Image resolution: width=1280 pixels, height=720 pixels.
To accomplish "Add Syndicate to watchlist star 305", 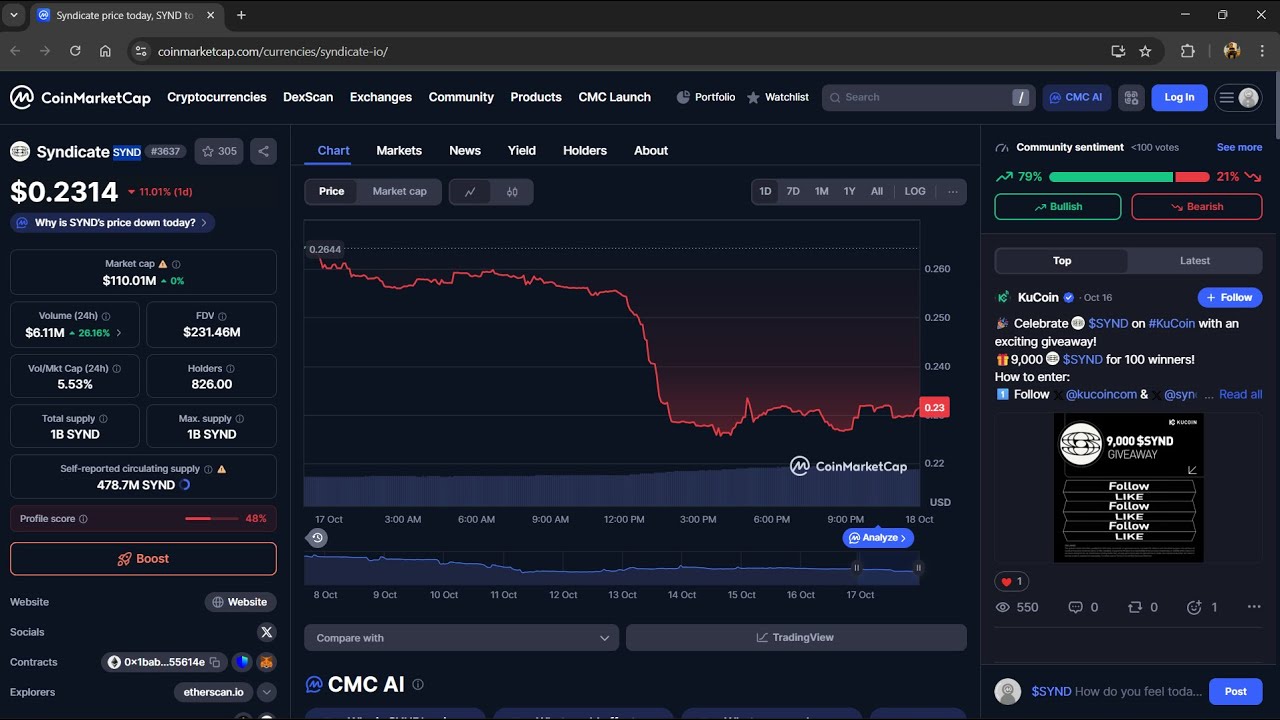I will (219, 152).
